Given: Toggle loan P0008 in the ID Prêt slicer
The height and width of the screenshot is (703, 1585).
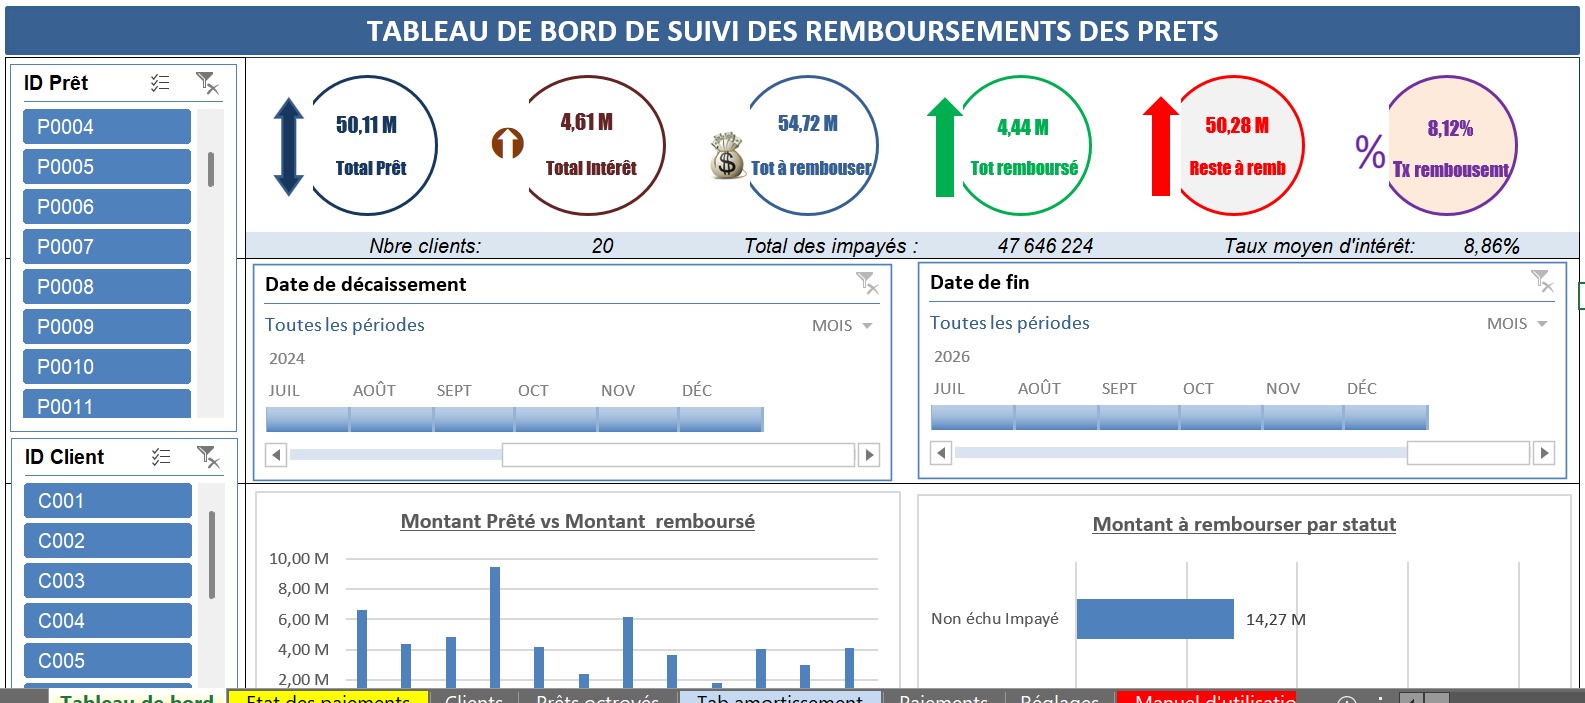Looking at the screenshot, I should (106, 287).
